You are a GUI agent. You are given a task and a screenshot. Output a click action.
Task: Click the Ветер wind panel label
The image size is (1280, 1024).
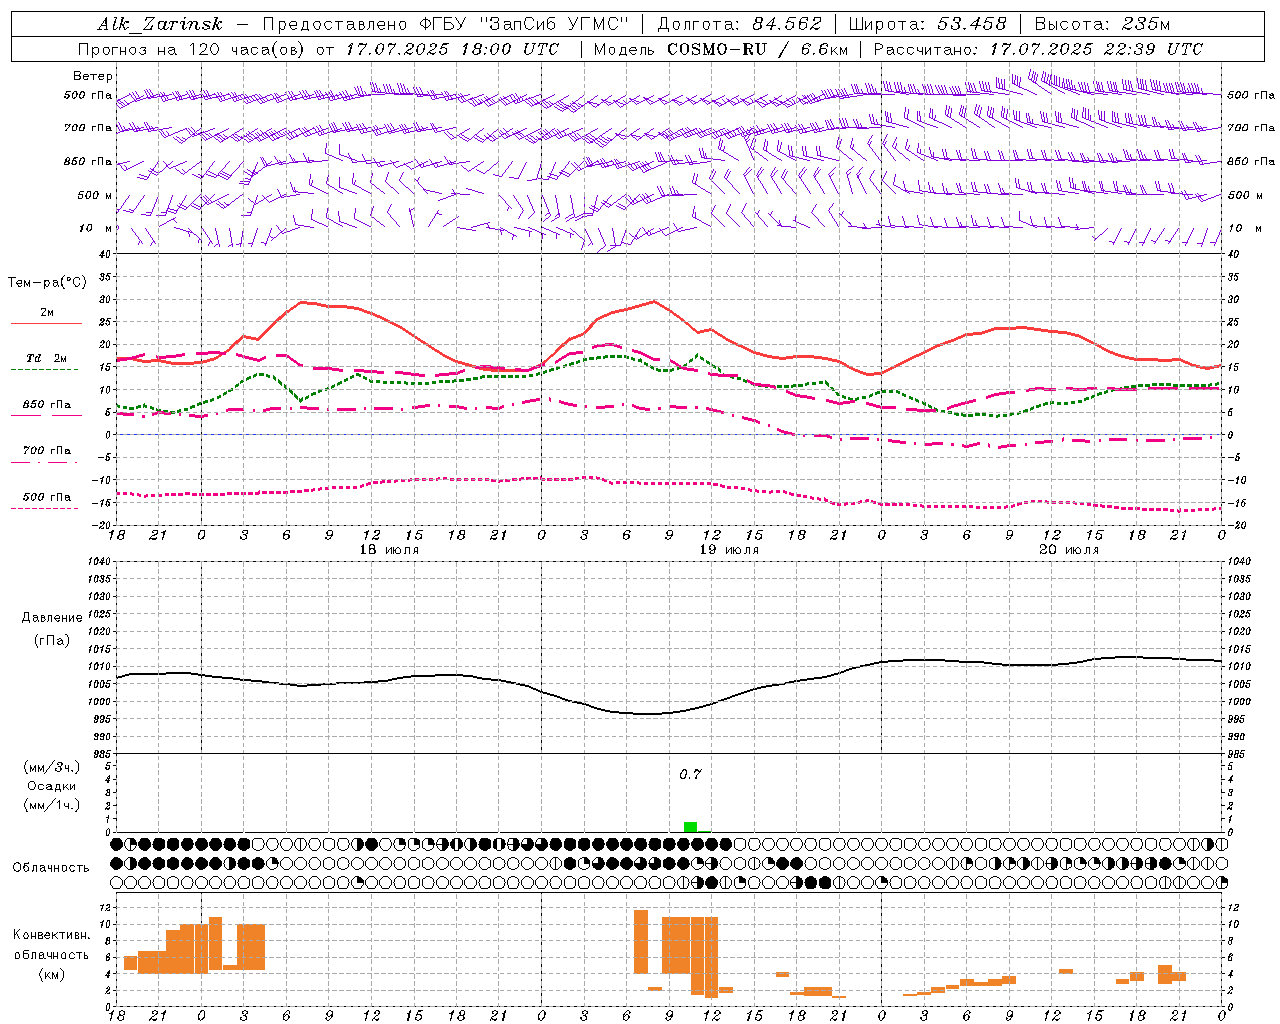[x=93, y=76]
